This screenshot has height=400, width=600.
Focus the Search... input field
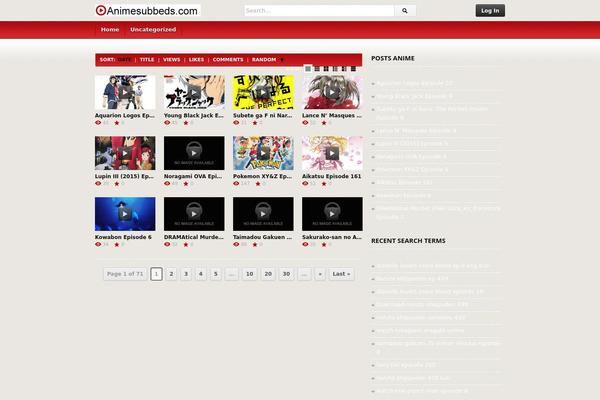(319, 11)
